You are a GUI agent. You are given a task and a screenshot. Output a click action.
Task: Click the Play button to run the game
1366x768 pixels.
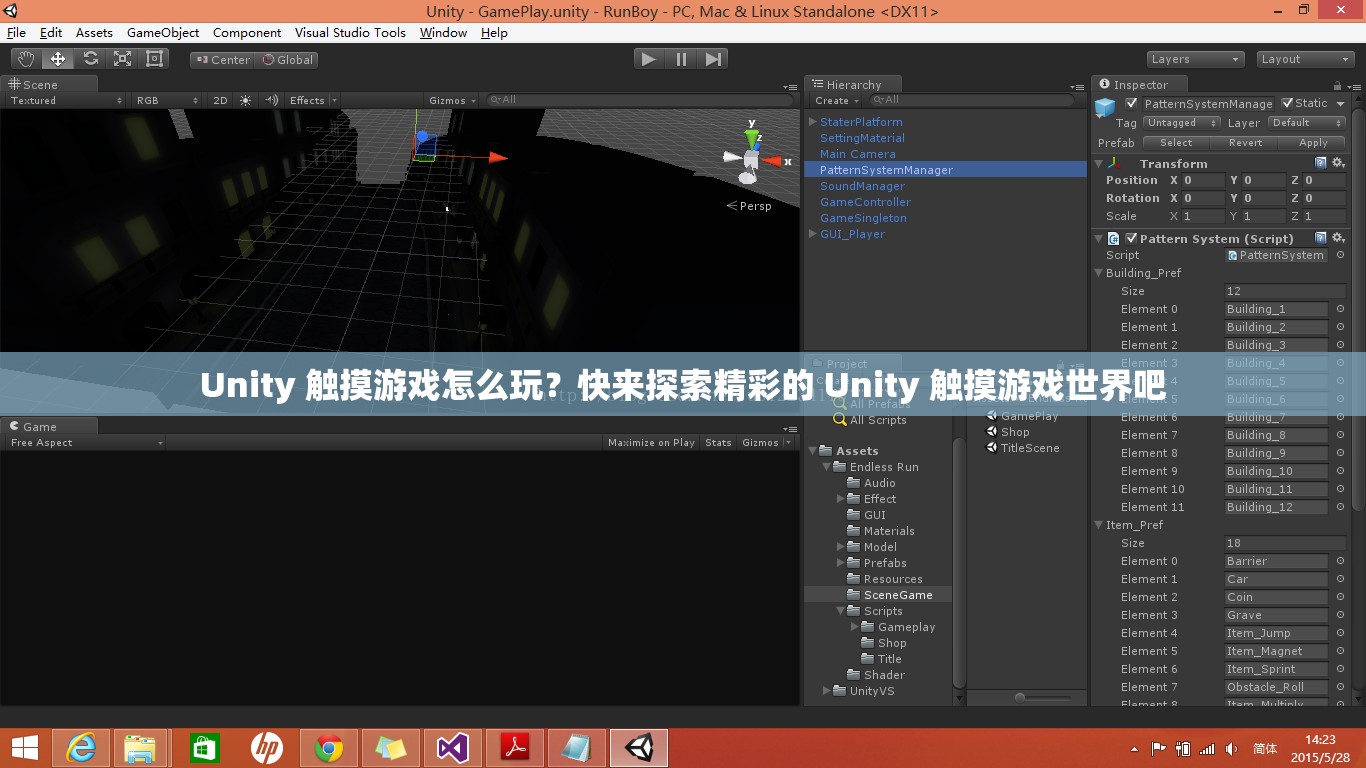pos(649,59)
